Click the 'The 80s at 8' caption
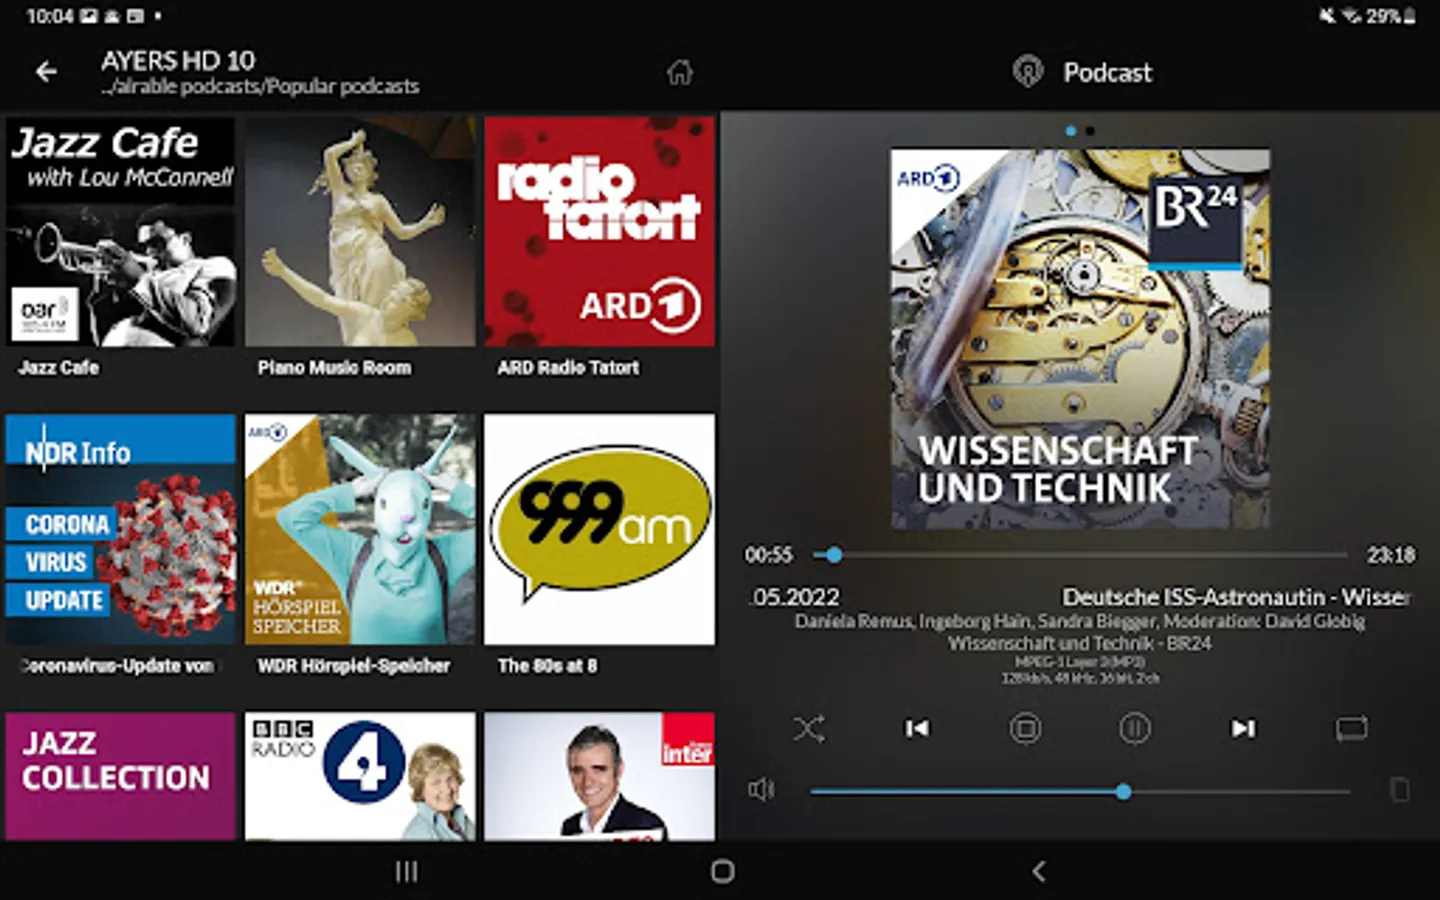 point(547,665)
